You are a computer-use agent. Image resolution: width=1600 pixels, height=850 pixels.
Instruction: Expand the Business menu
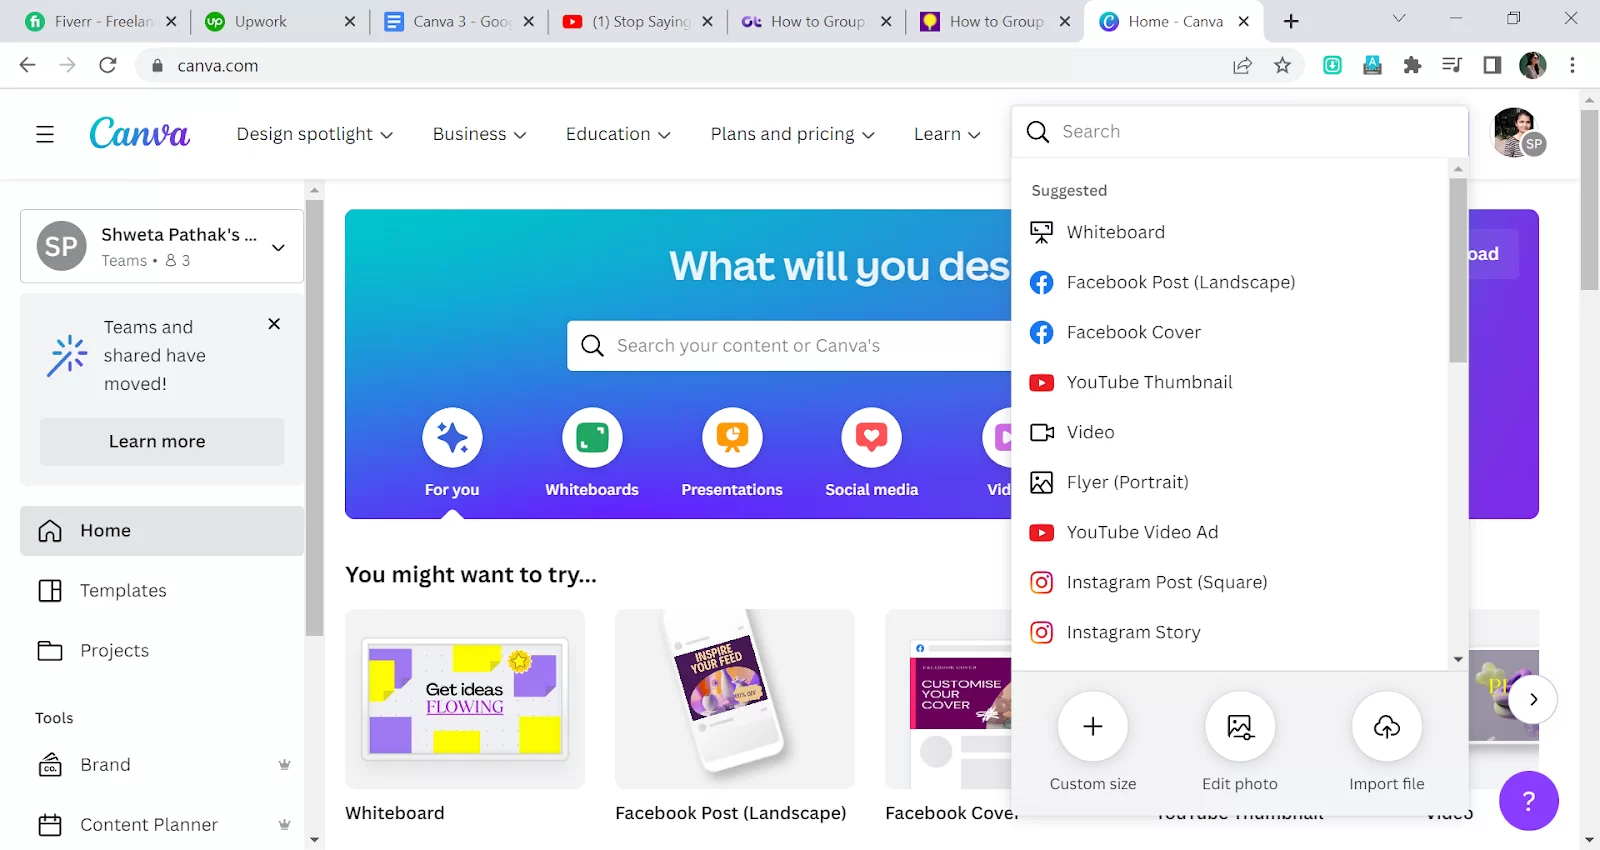point(479,134)
